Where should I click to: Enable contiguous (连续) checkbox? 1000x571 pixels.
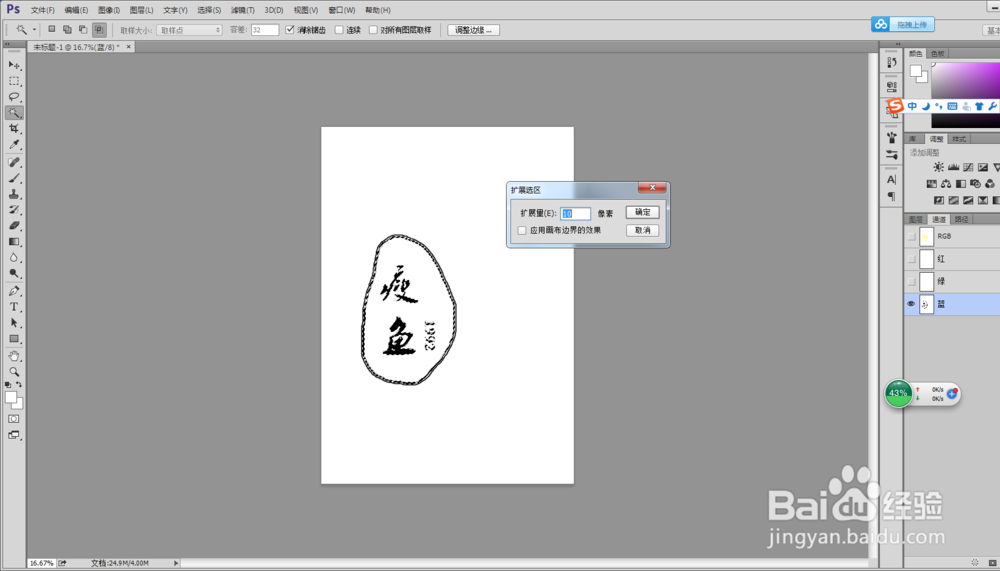tap(339, 30)
